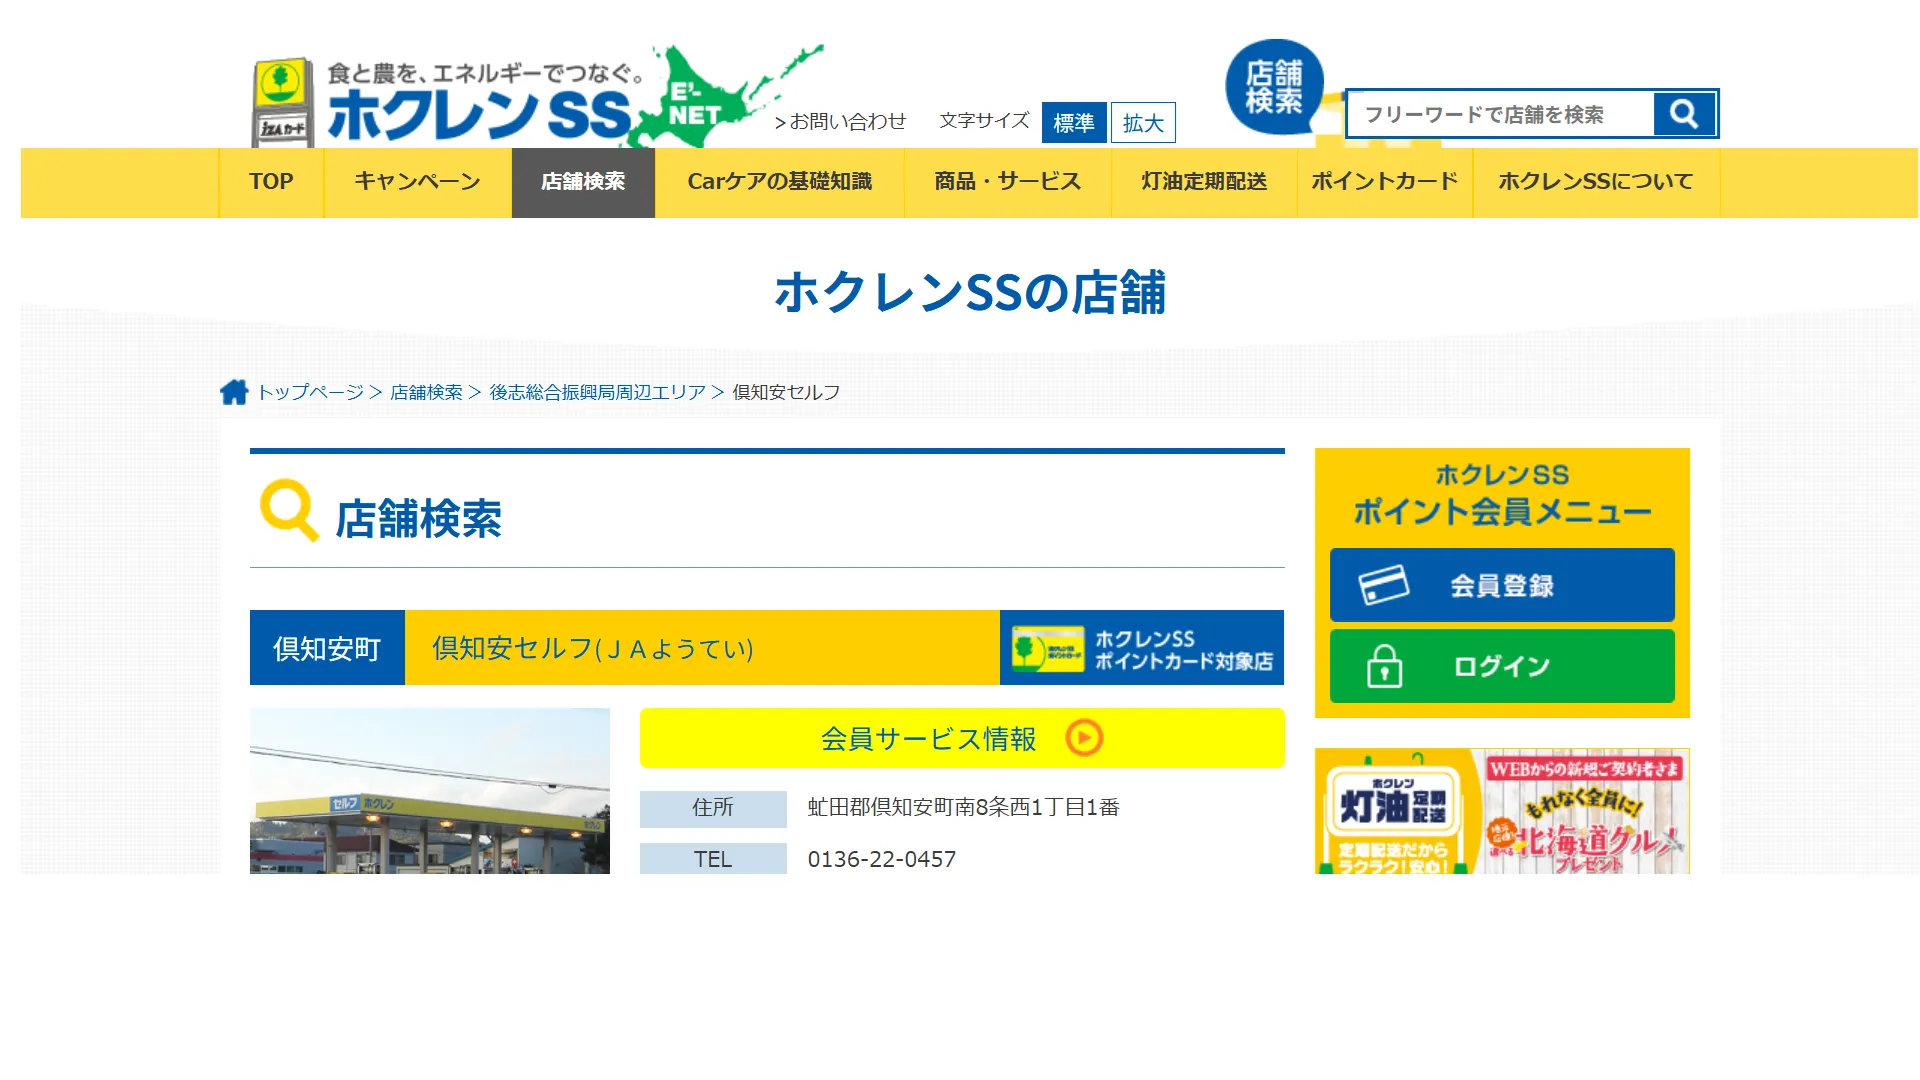Image resolution: width=1920 pixels, height=1080 pixels.
Task: Click the address 虻田郡倶知安町南8条西1丁目1番
Action: click(964, 807)
